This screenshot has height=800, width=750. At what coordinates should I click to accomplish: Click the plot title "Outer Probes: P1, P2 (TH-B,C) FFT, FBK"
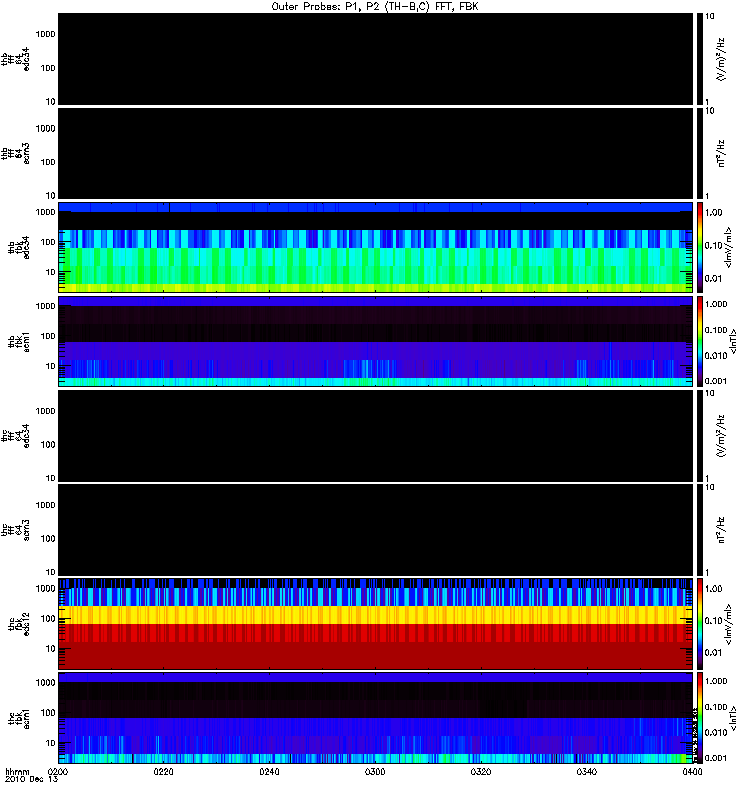pyautogui.click(x=375, y=7)
